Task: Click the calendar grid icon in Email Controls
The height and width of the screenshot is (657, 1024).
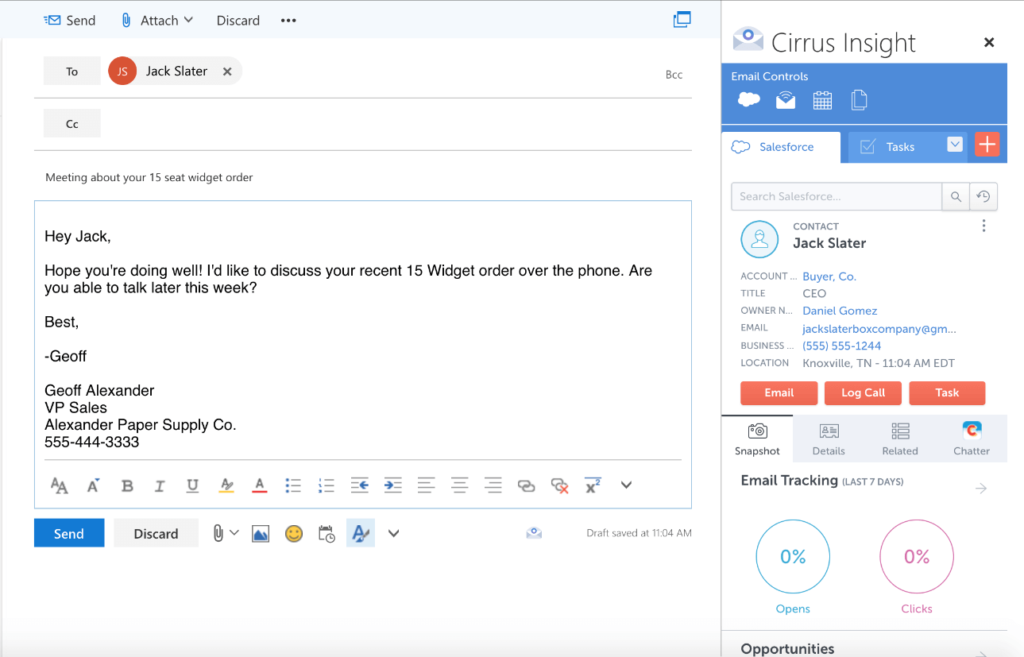Action: (822, 101)
